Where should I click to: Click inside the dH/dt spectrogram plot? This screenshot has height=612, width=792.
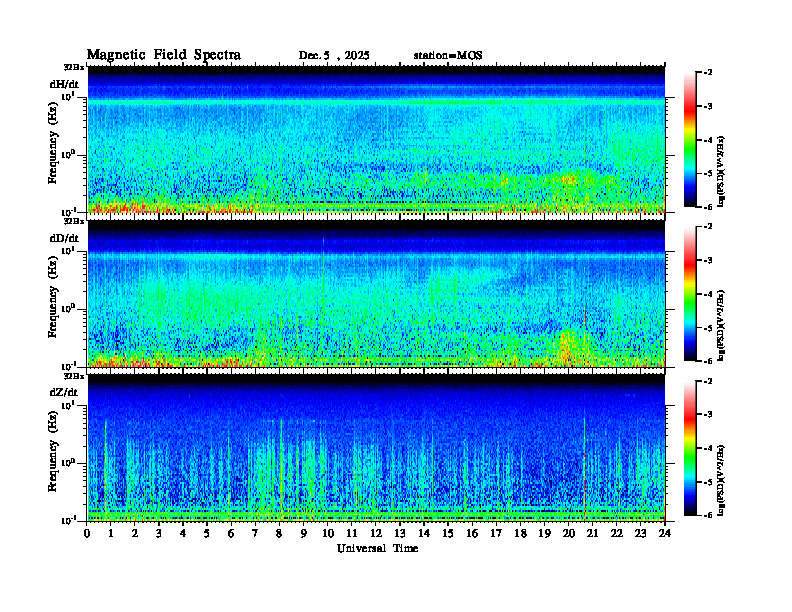coord(376,139)
